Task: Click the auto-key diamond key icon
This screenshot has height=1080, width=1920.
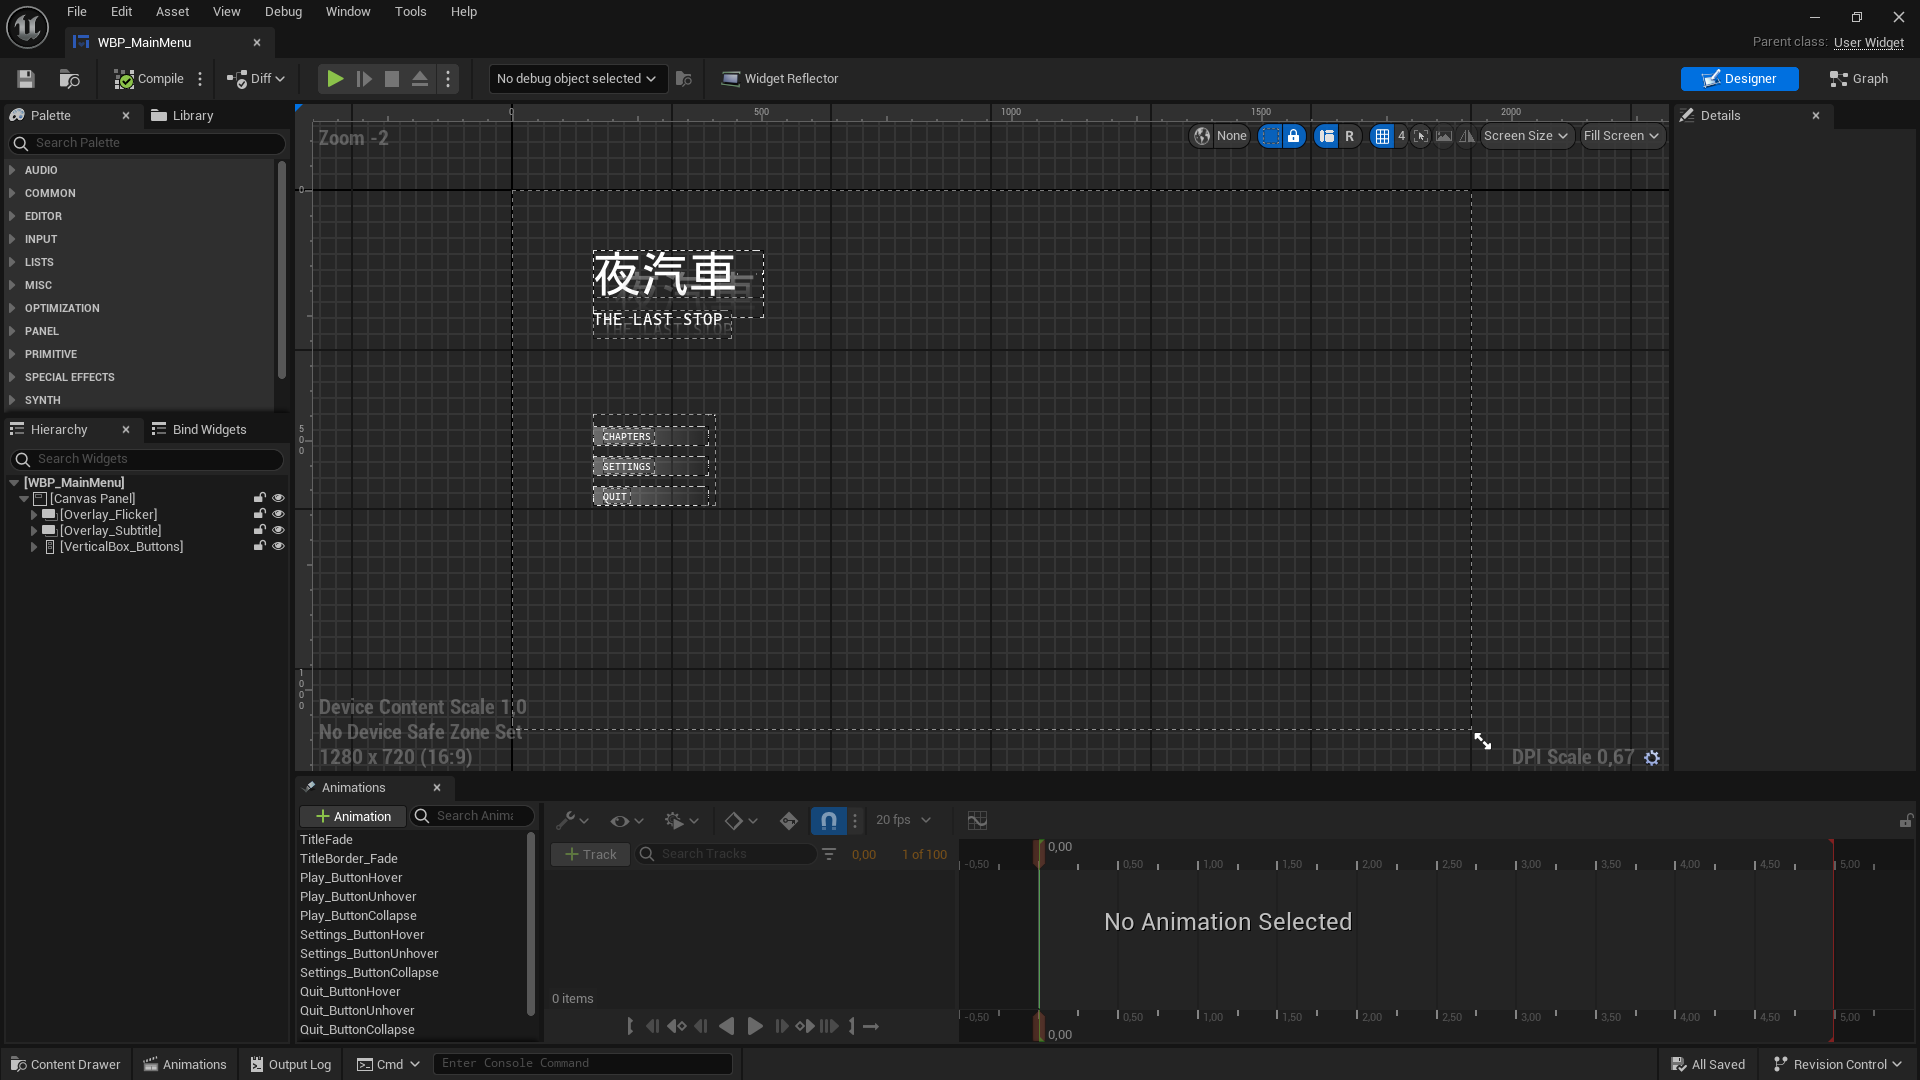Action: pos(788,821)
